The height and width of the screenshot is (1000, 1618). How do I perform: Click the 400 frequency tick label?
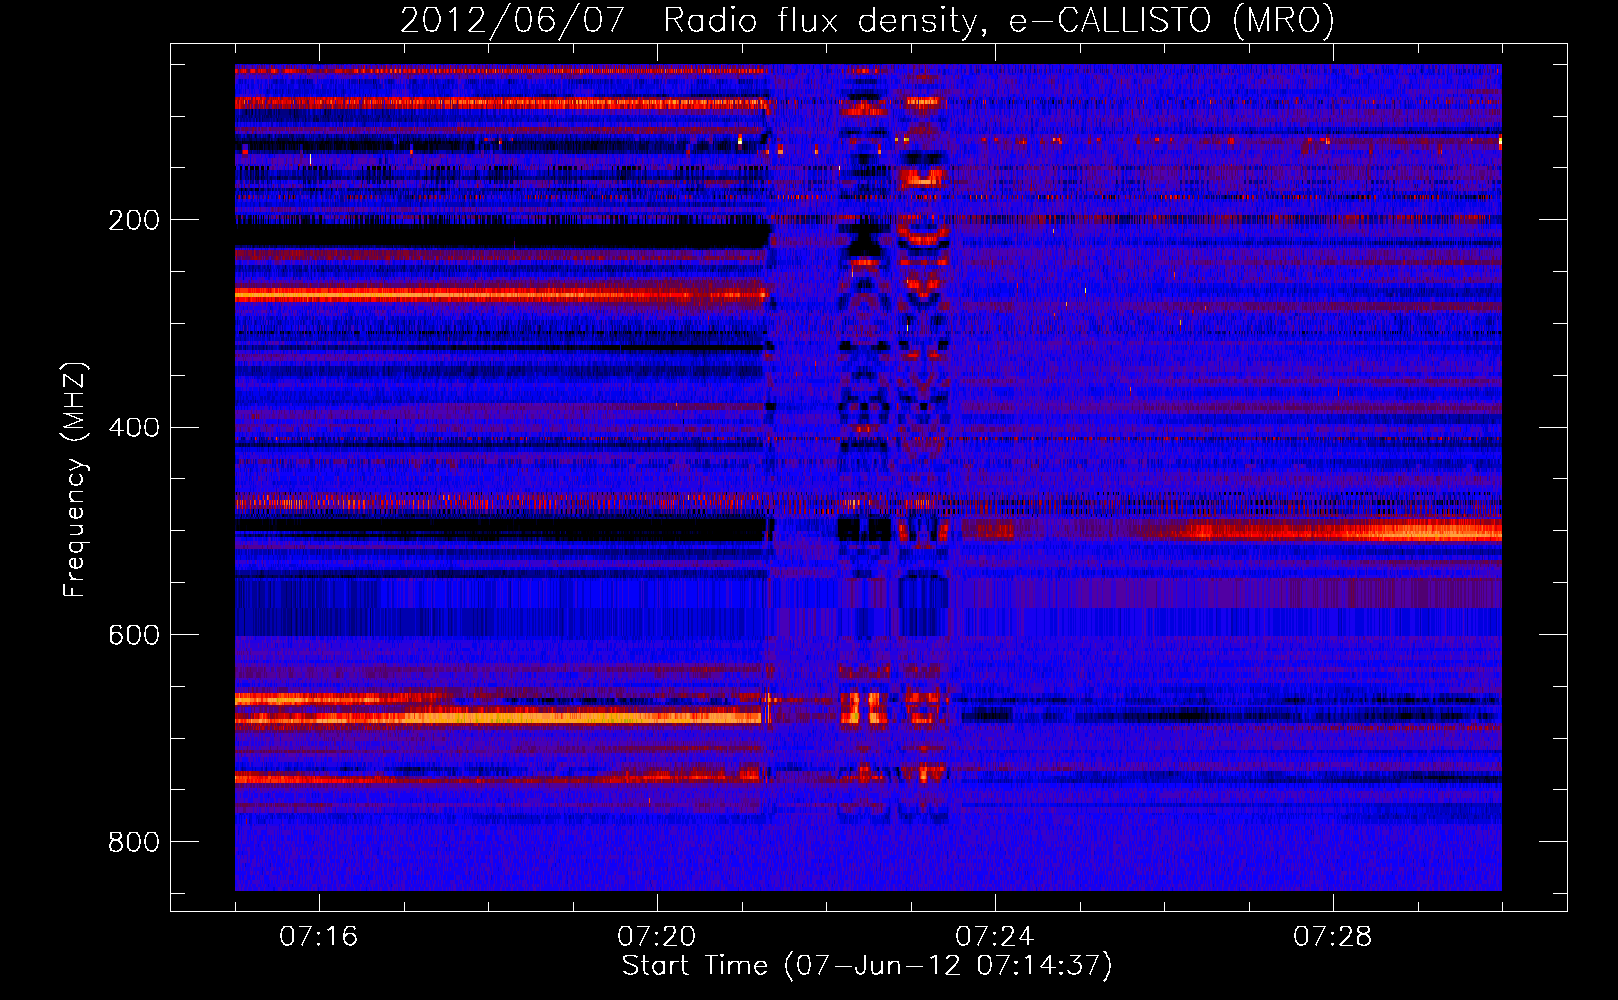tap(134, 428)
